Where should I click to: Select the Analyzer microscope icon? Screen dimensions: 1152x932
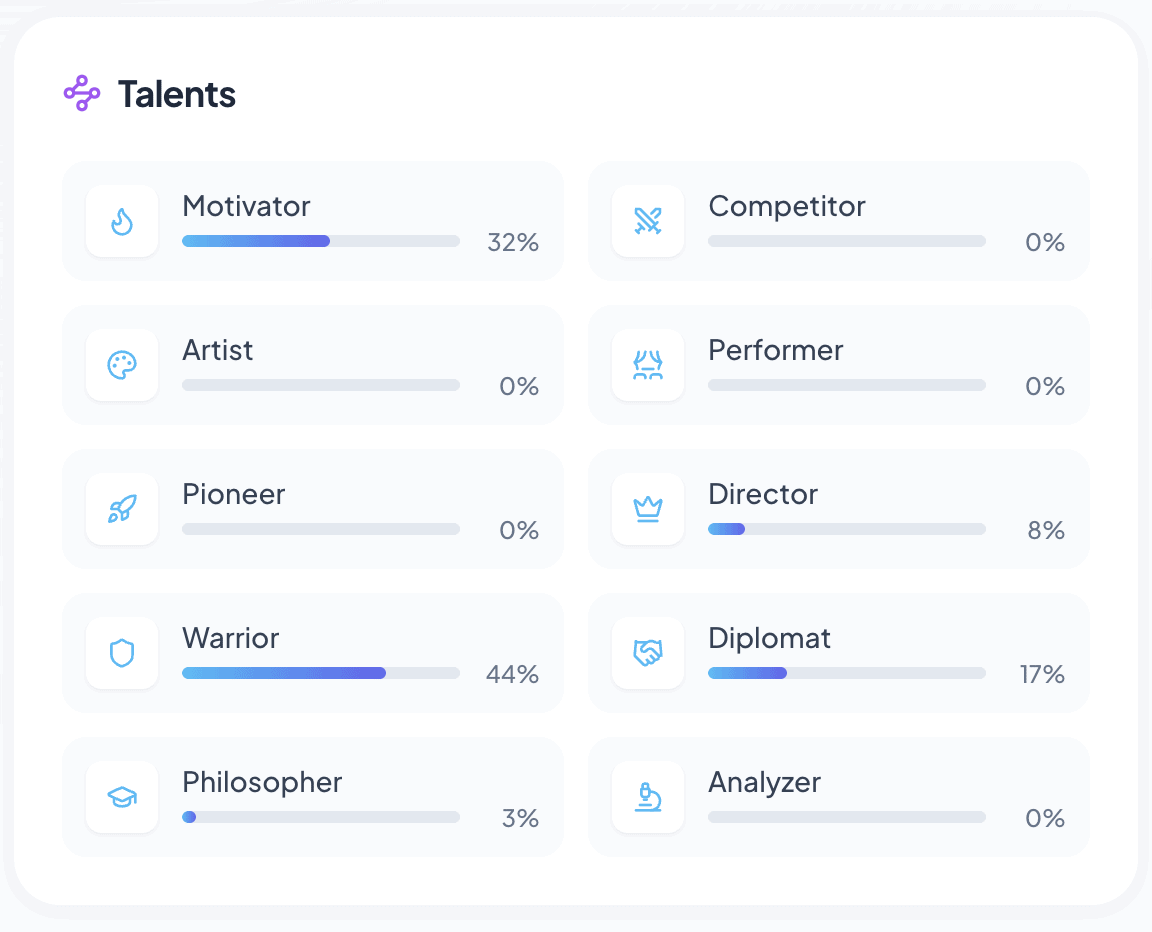[648, 797]
